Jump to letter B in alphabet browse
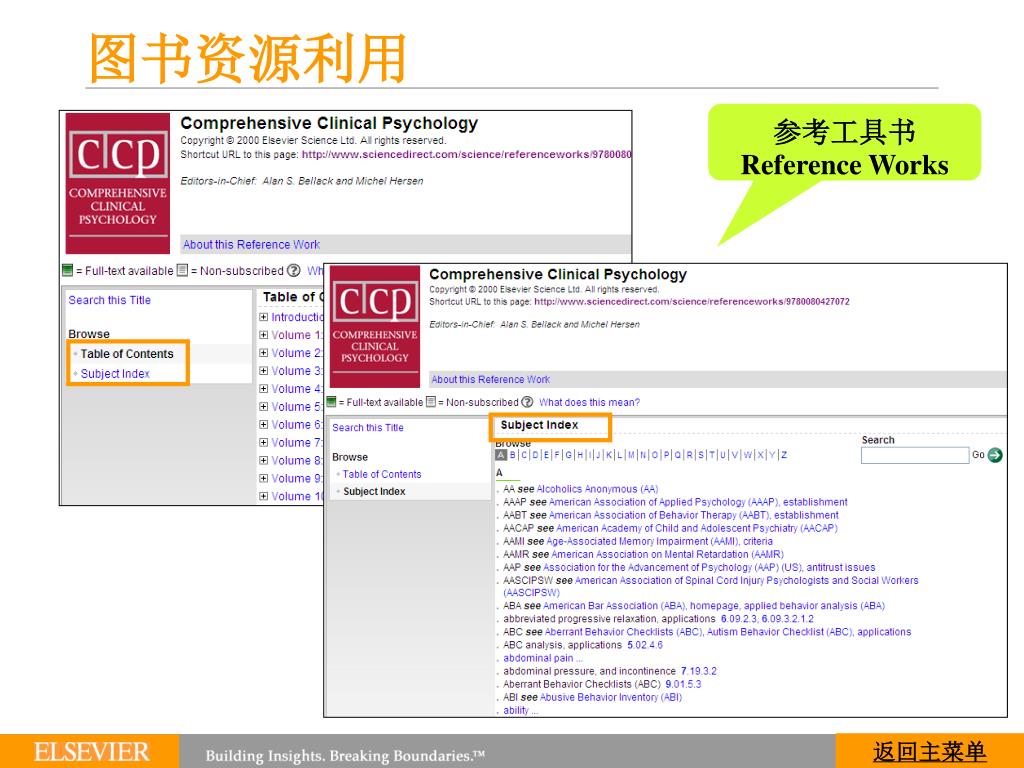Screen dimensions: 1024x768 [513, 455]
